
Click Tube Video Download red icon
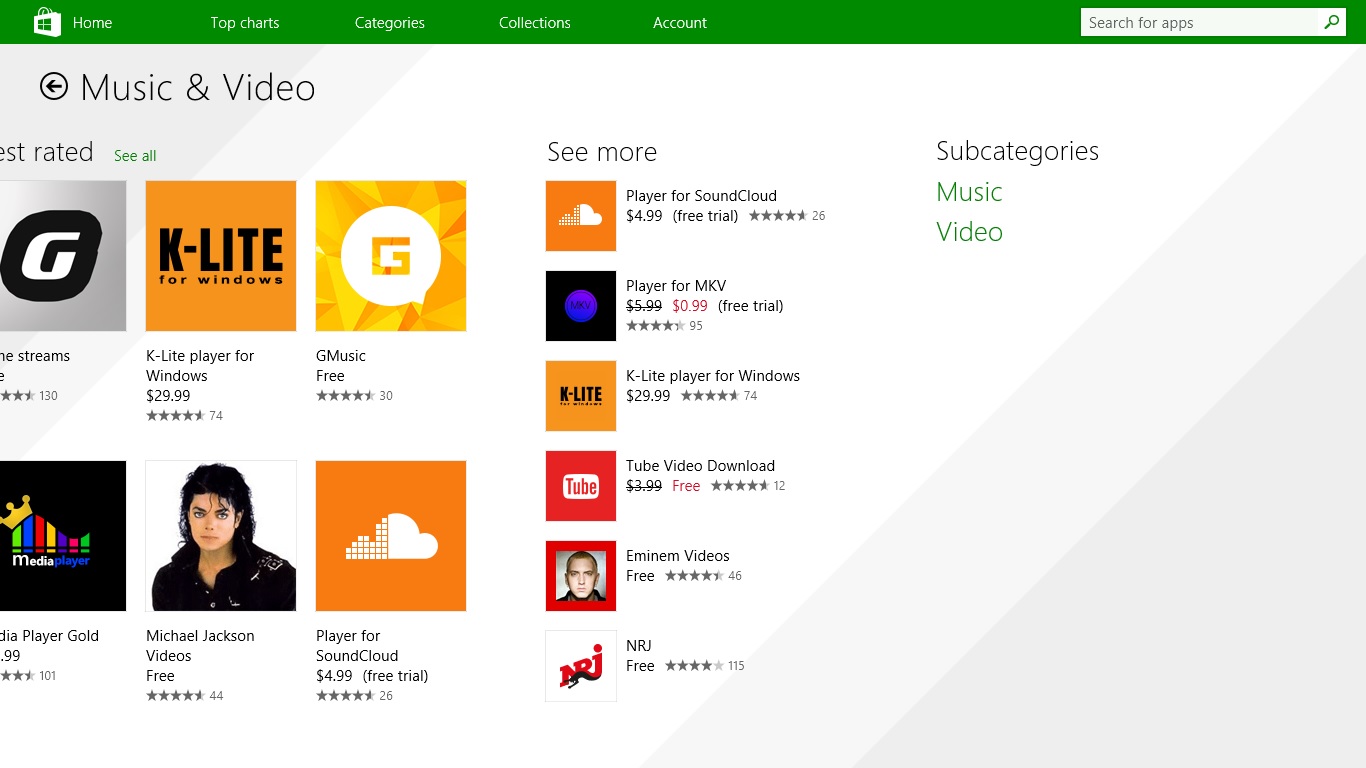pos(581,486)
